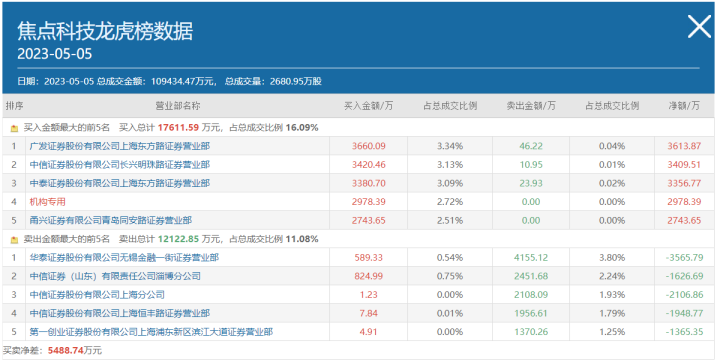Select the ratio value 2.51%

click(x=450, y=220)
